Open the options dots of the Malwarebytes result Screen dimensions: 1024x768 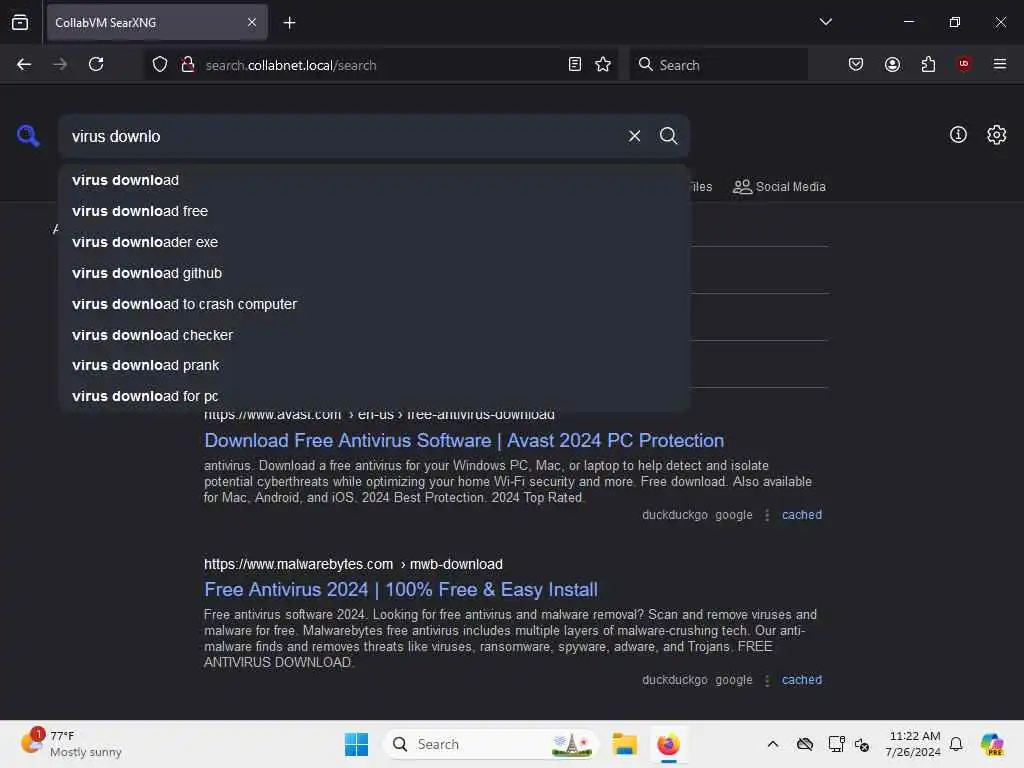767,680
